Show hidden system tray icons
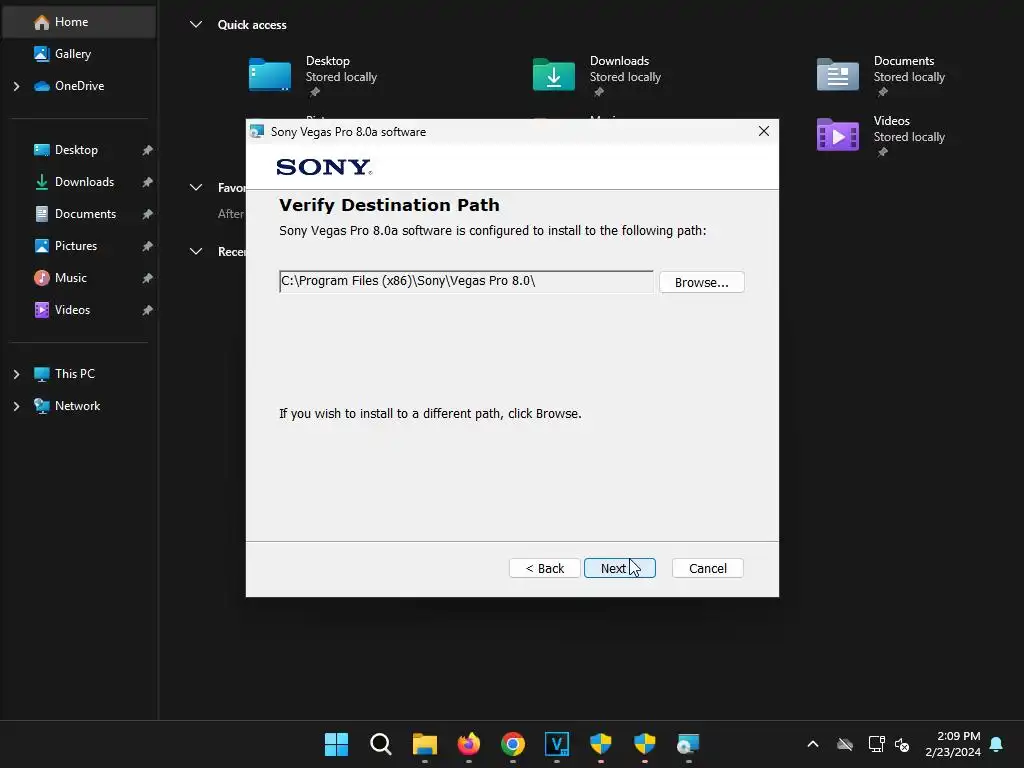The image size is (1024, 768). pyautogui.click(x=812, y=744)
